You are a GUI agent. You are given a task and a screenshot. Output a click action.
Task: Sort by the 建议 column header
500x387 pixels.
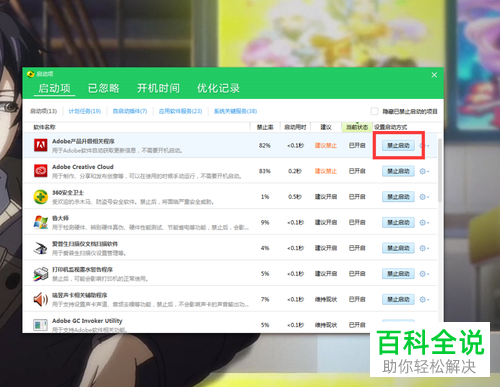[x=326, y=127]
